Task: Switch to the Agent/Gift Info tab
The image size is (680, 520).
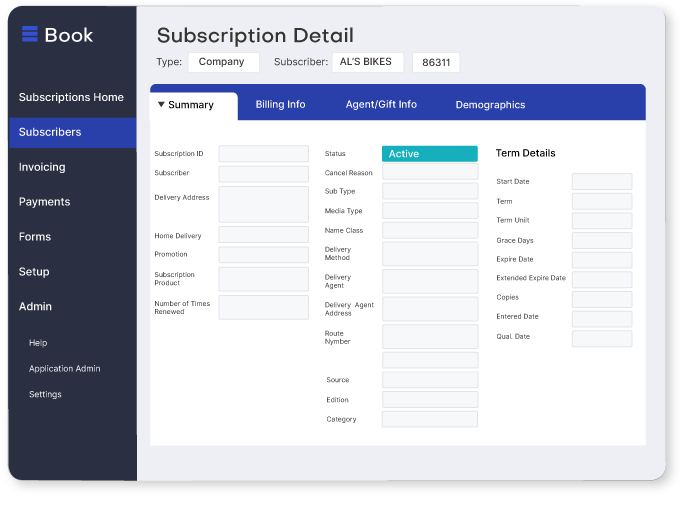Action: point(381,105)
